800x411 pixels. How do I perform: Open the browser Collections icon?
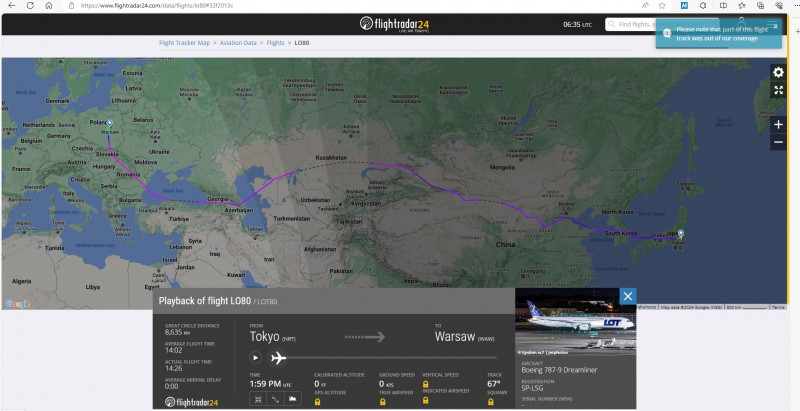pyautogui.click(x=760, y=6)
